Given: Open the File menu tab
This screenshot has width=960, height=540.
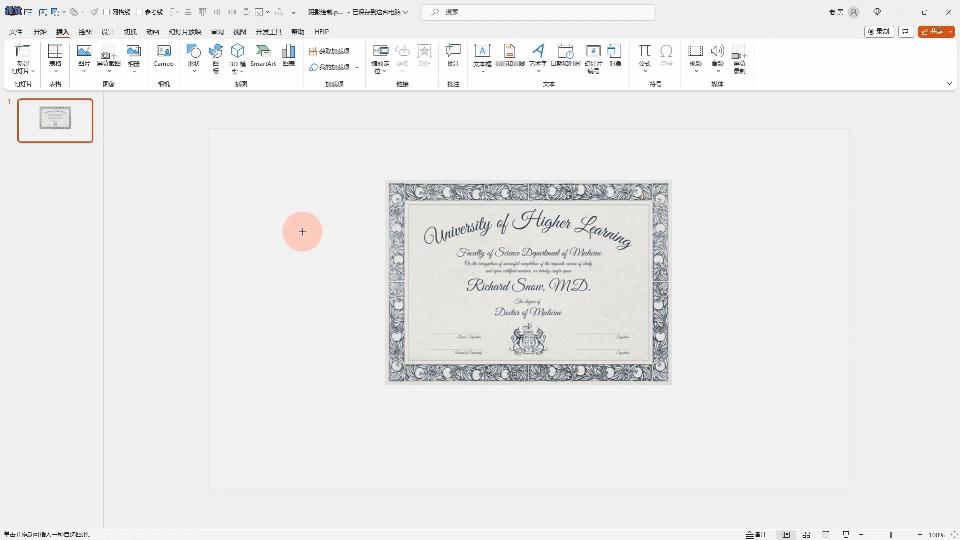Looking at the screenshot, I should 16,32.
